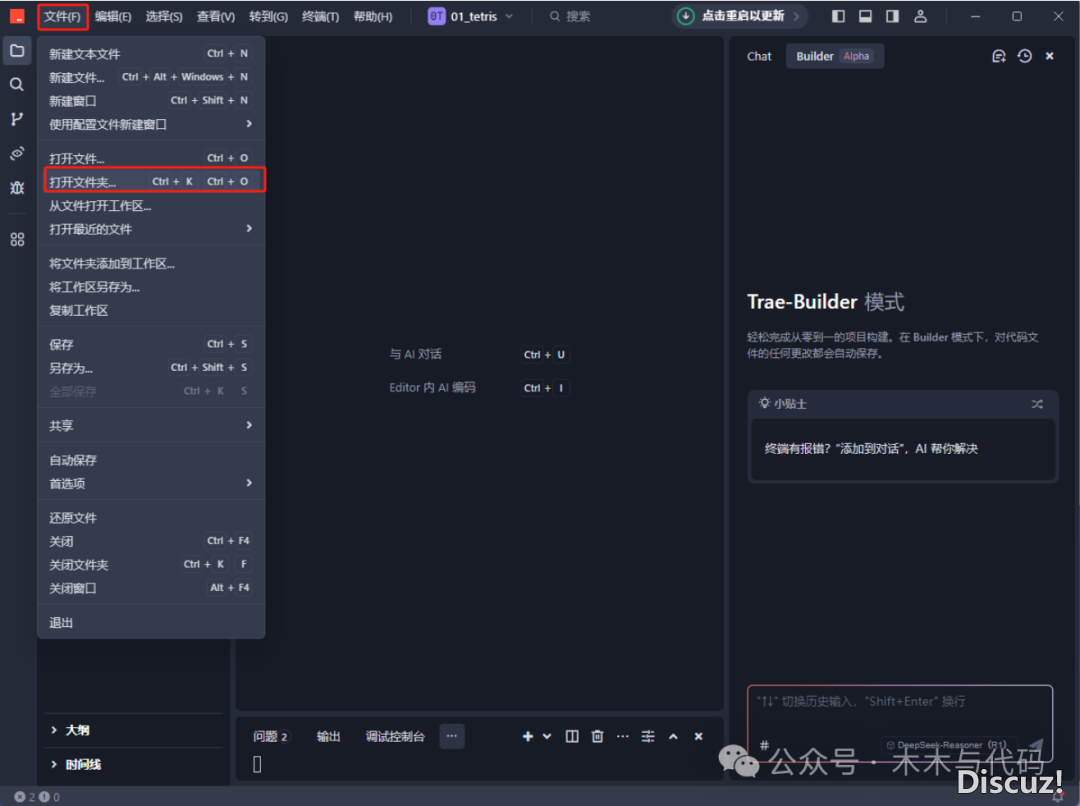Split the terminal panel
1080x806 pixels.
(572, 736)
